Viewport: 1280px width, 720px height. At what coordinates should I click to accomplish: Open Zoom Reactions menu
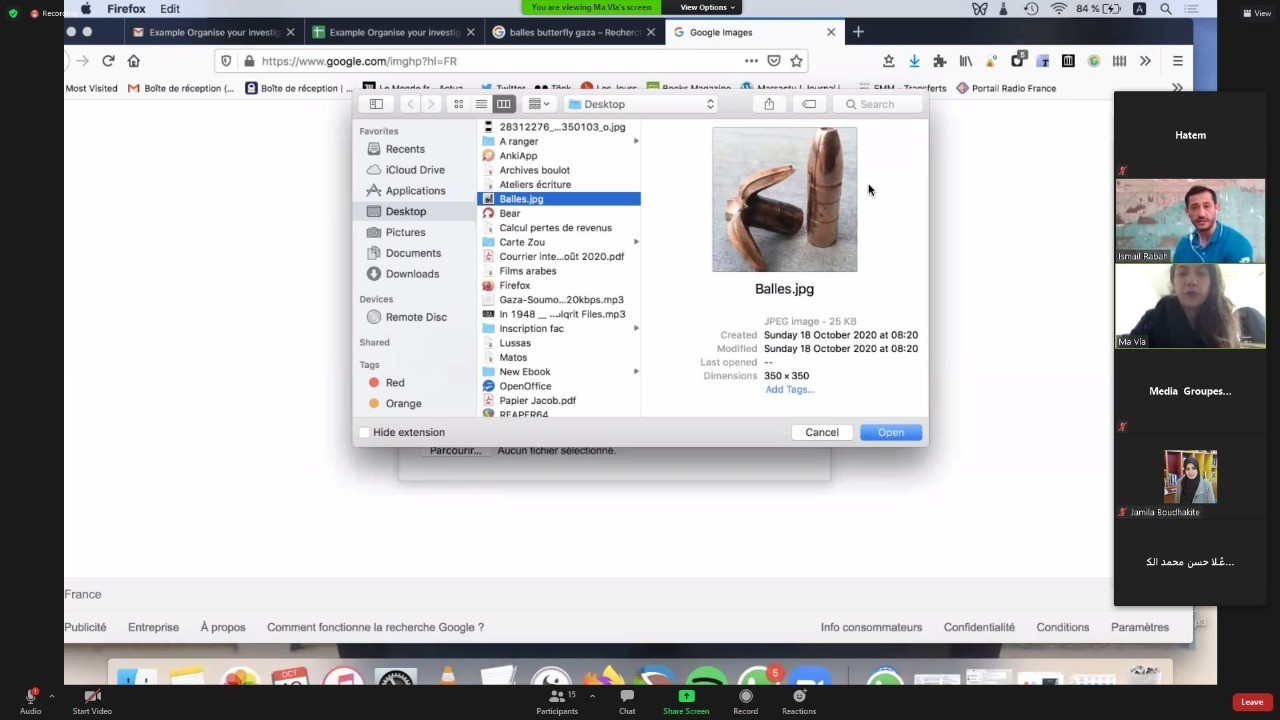click(x=799, y=701)
